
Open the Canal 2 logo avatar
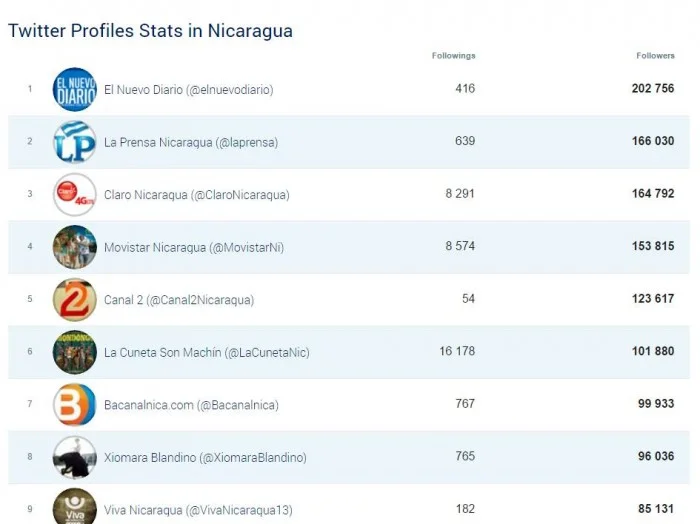[75, 299]
